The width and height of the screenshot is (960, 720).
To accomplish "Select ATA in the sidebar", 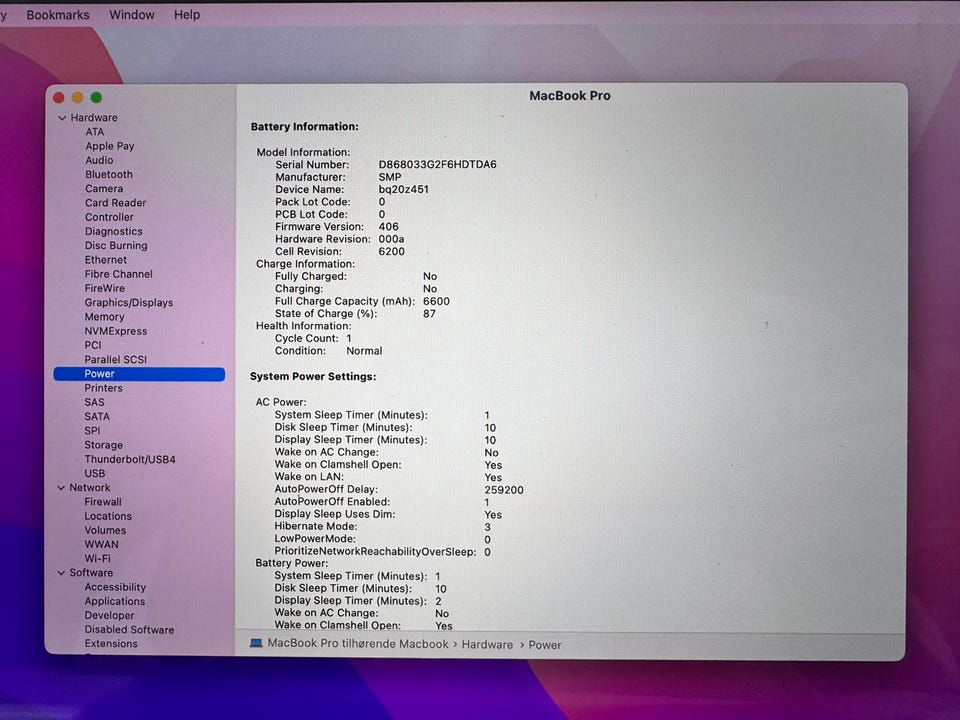I will pos(95,132).
